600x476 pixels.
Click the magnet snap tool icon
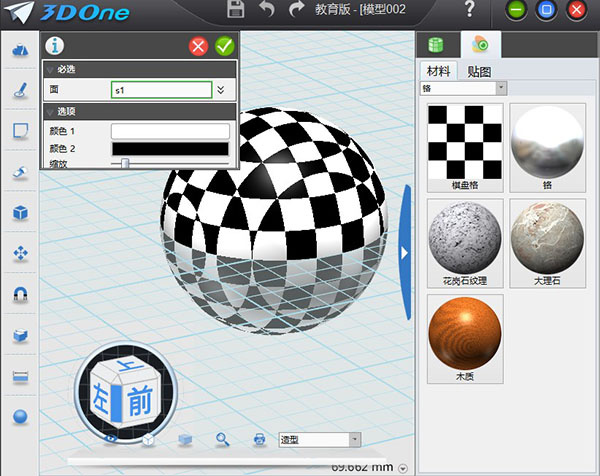[19, 294]
